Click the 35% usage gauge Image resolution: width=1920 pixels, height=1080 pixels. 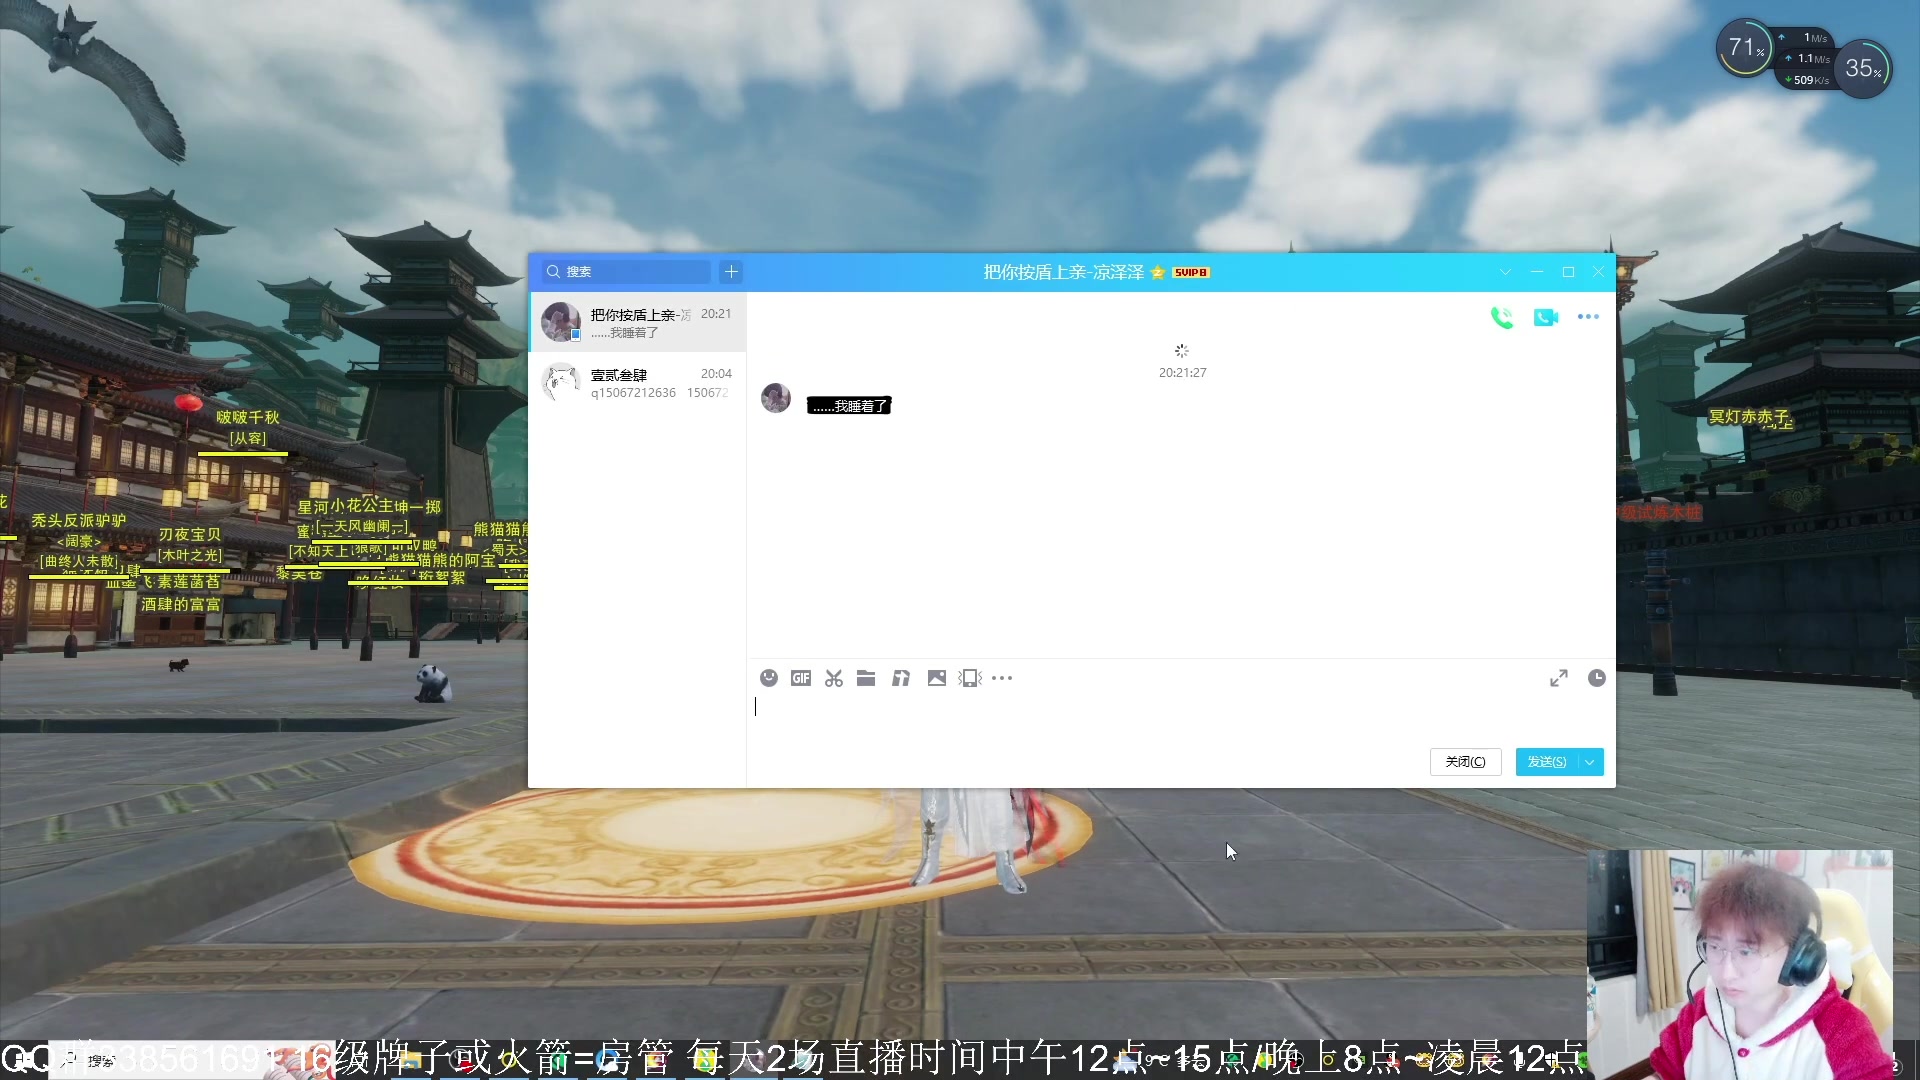[x=1862, y=68]
